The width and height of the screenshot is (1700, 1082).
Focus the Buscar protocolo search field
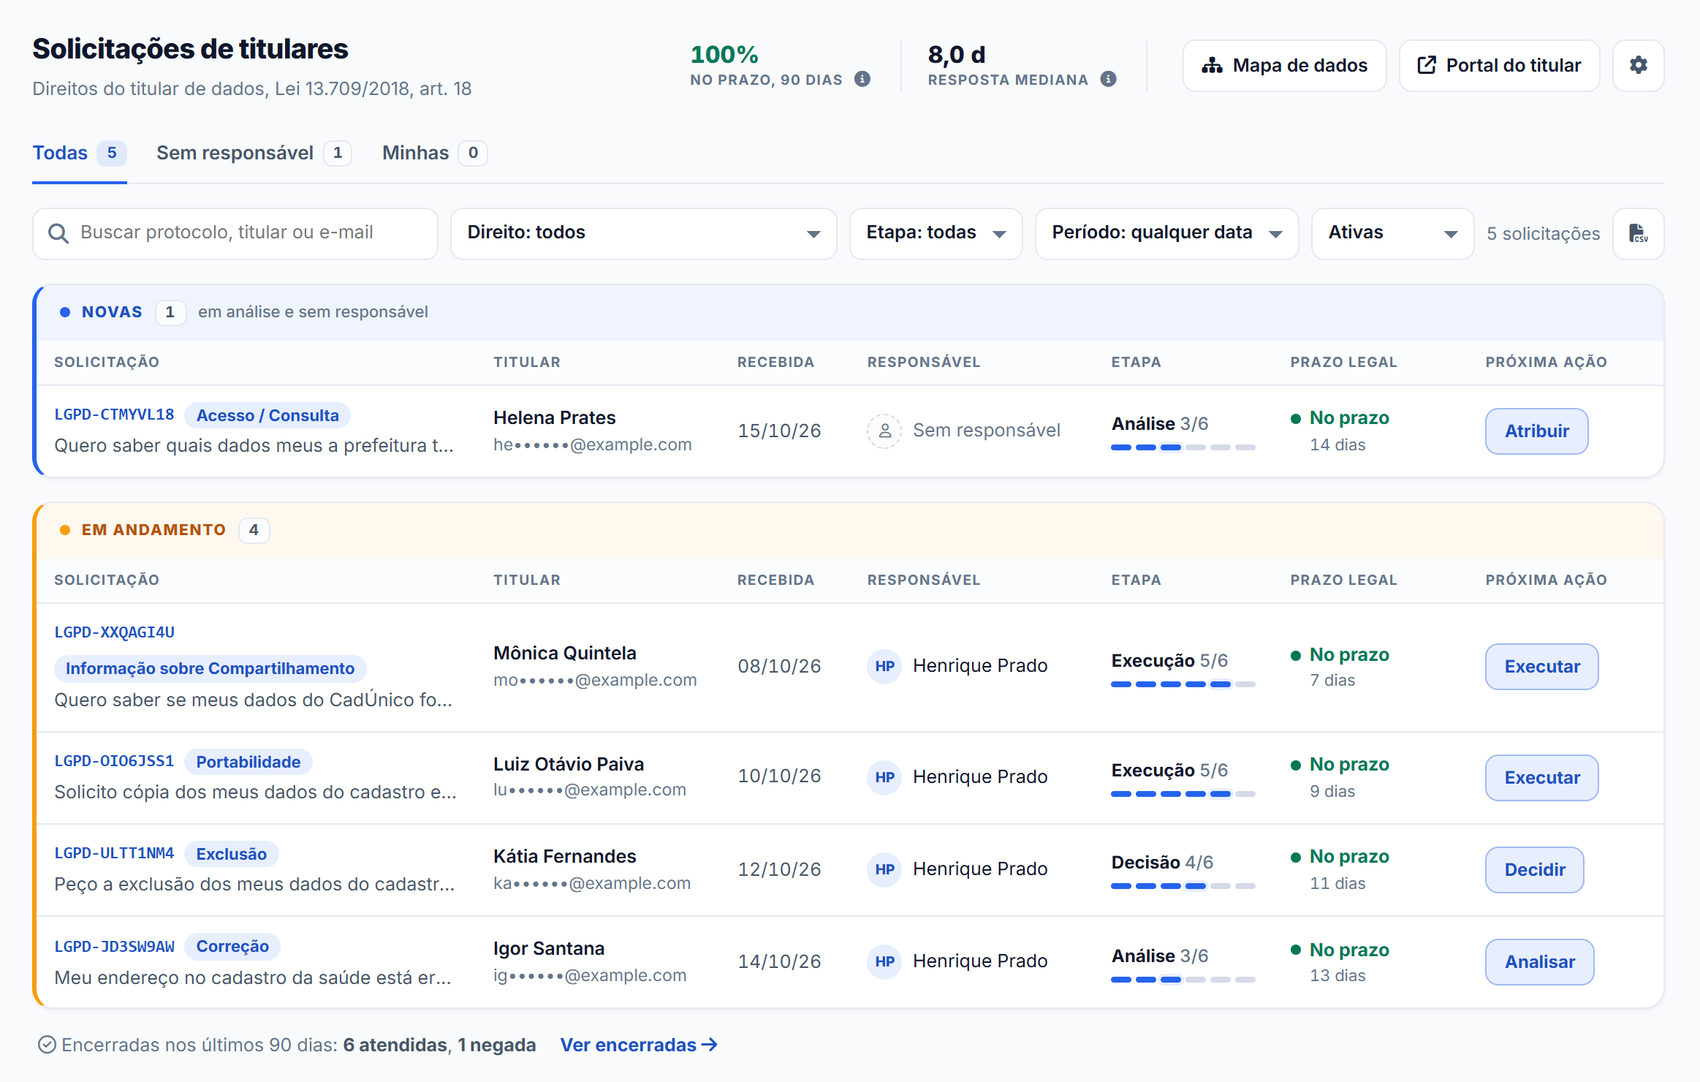235,233
